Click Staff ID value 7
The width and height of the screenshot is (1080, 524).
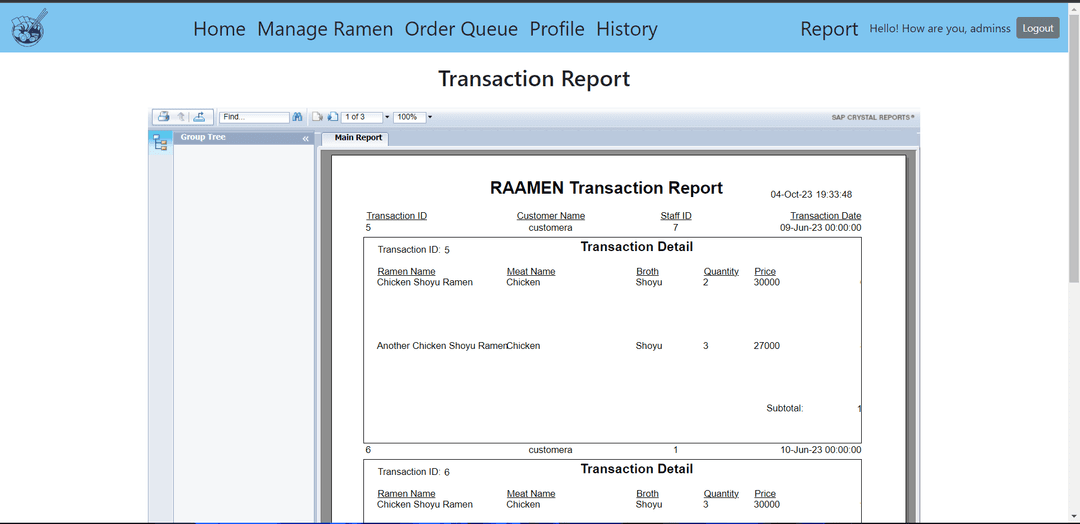tap(676, 227)
